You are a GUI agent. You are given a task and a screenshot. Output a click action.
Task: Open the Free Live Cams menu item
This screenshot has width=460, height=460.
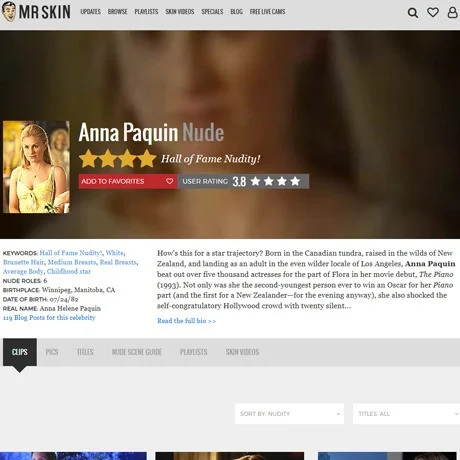click(x=267, y=12)
